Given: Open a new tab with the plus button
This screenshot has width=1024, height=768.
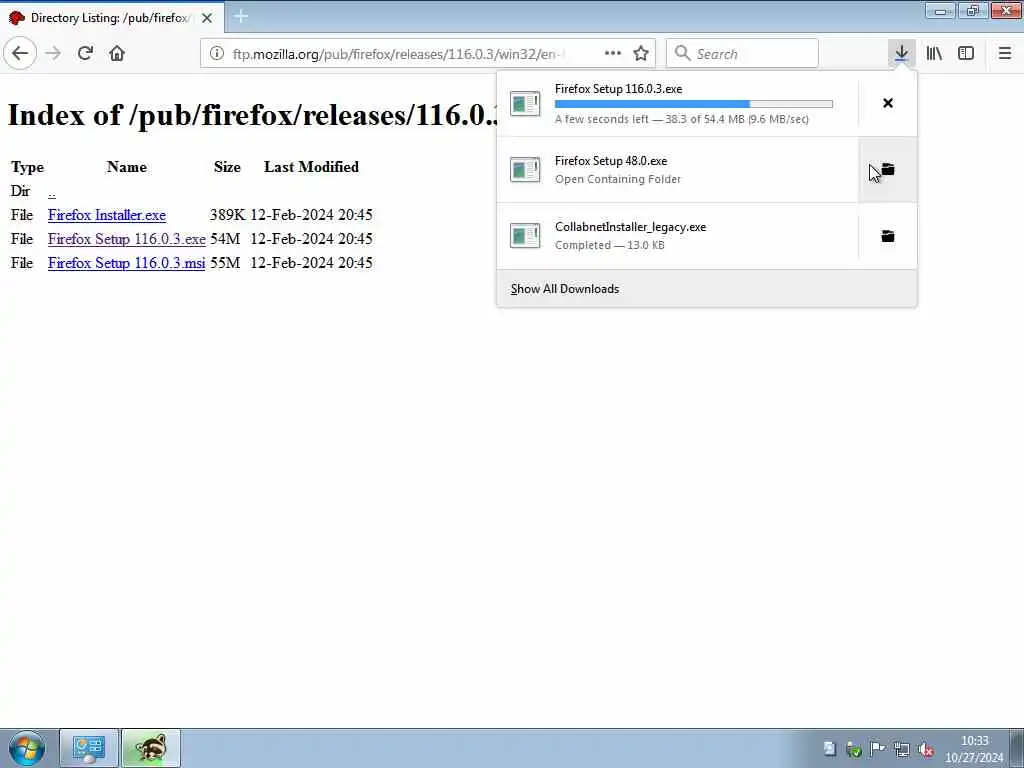Looking at the screenshot, I should pos(241,16).
